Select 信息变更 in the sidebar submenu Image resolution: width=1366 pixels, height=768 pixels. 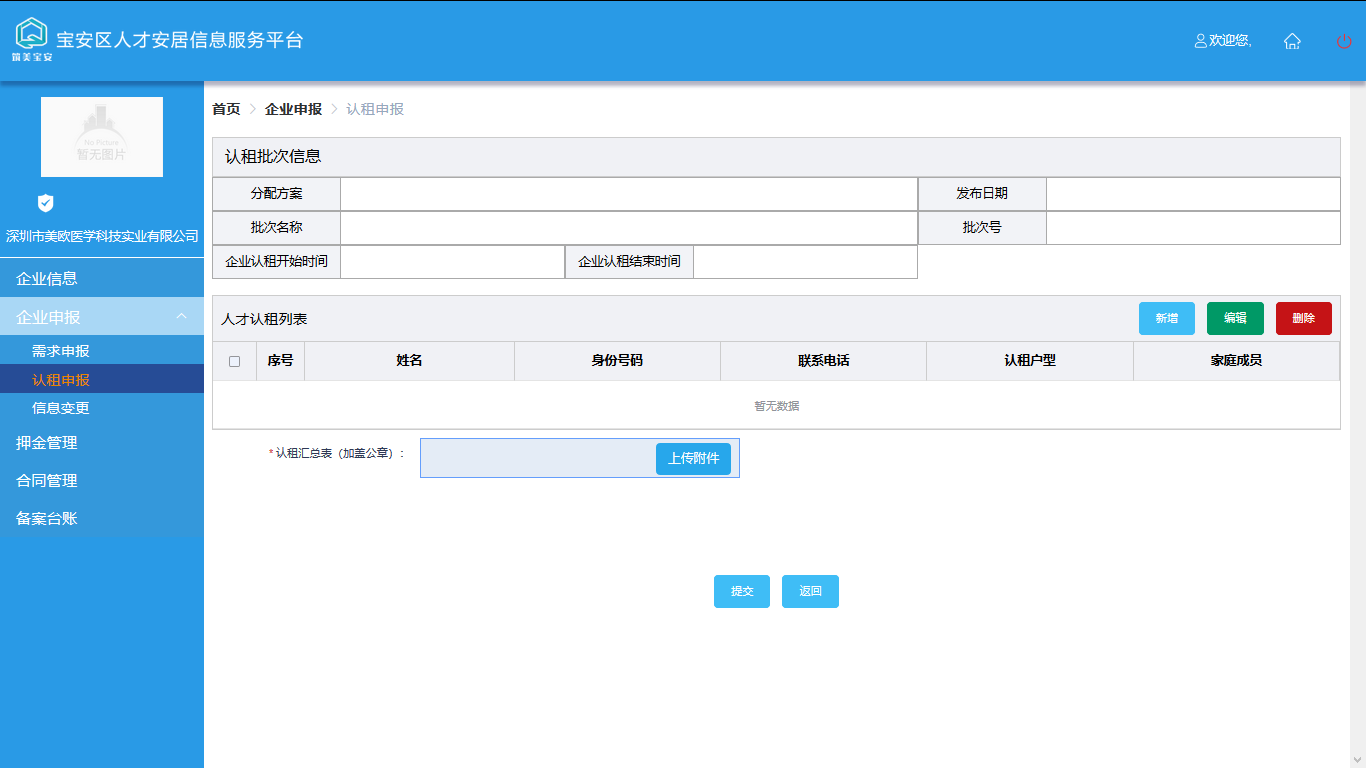click(61, 408)
